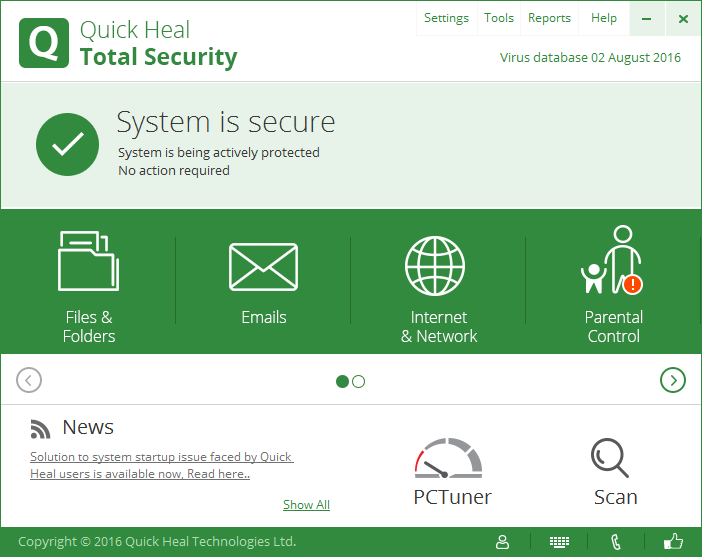This screenshot has width=702, height=557.
Task: Open Internet & Network settings
Action: (x=438, y=285)
